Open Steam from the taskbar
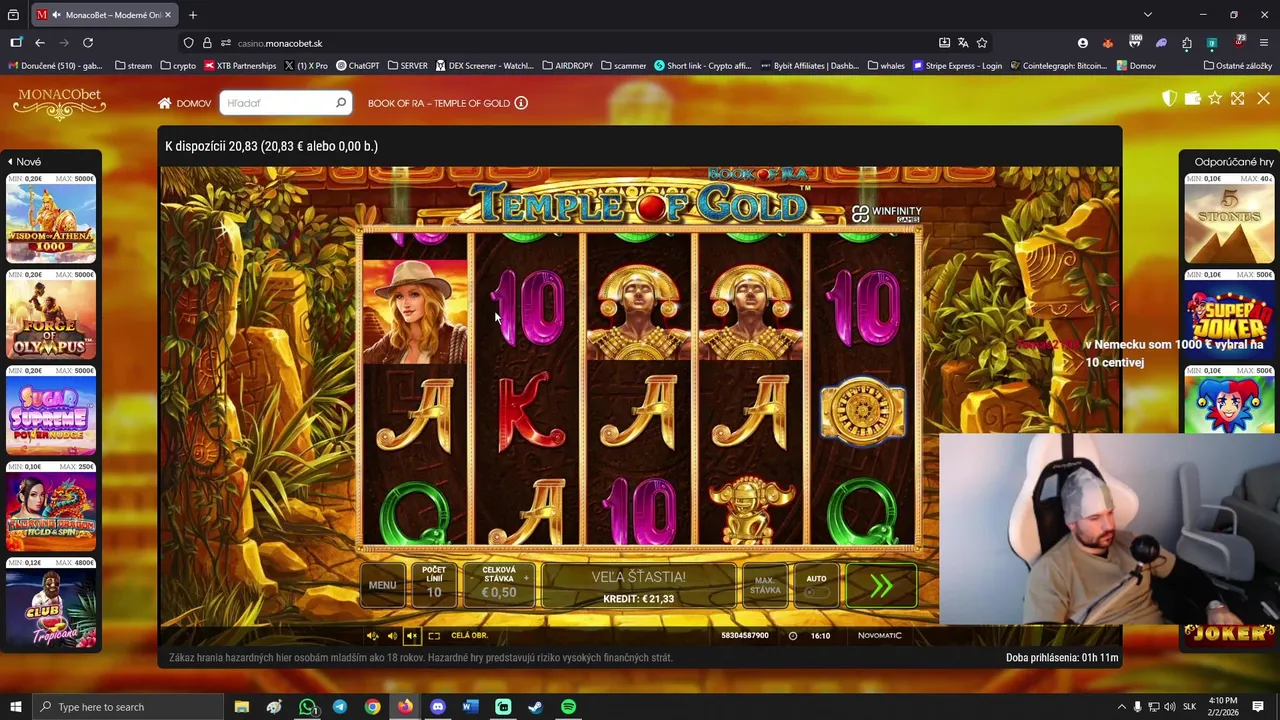 coord(535,707)
